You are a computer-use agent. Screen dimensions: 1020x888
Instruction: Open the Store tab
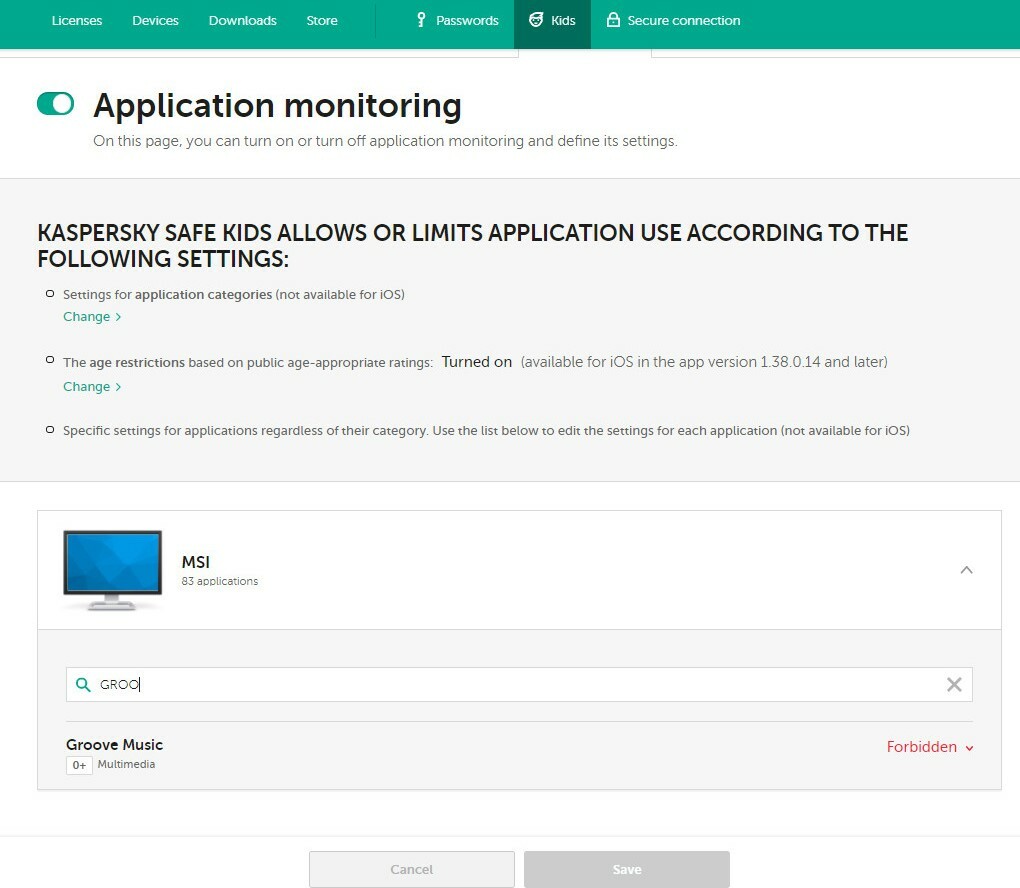pyautogui.click(x=322, y=21)
